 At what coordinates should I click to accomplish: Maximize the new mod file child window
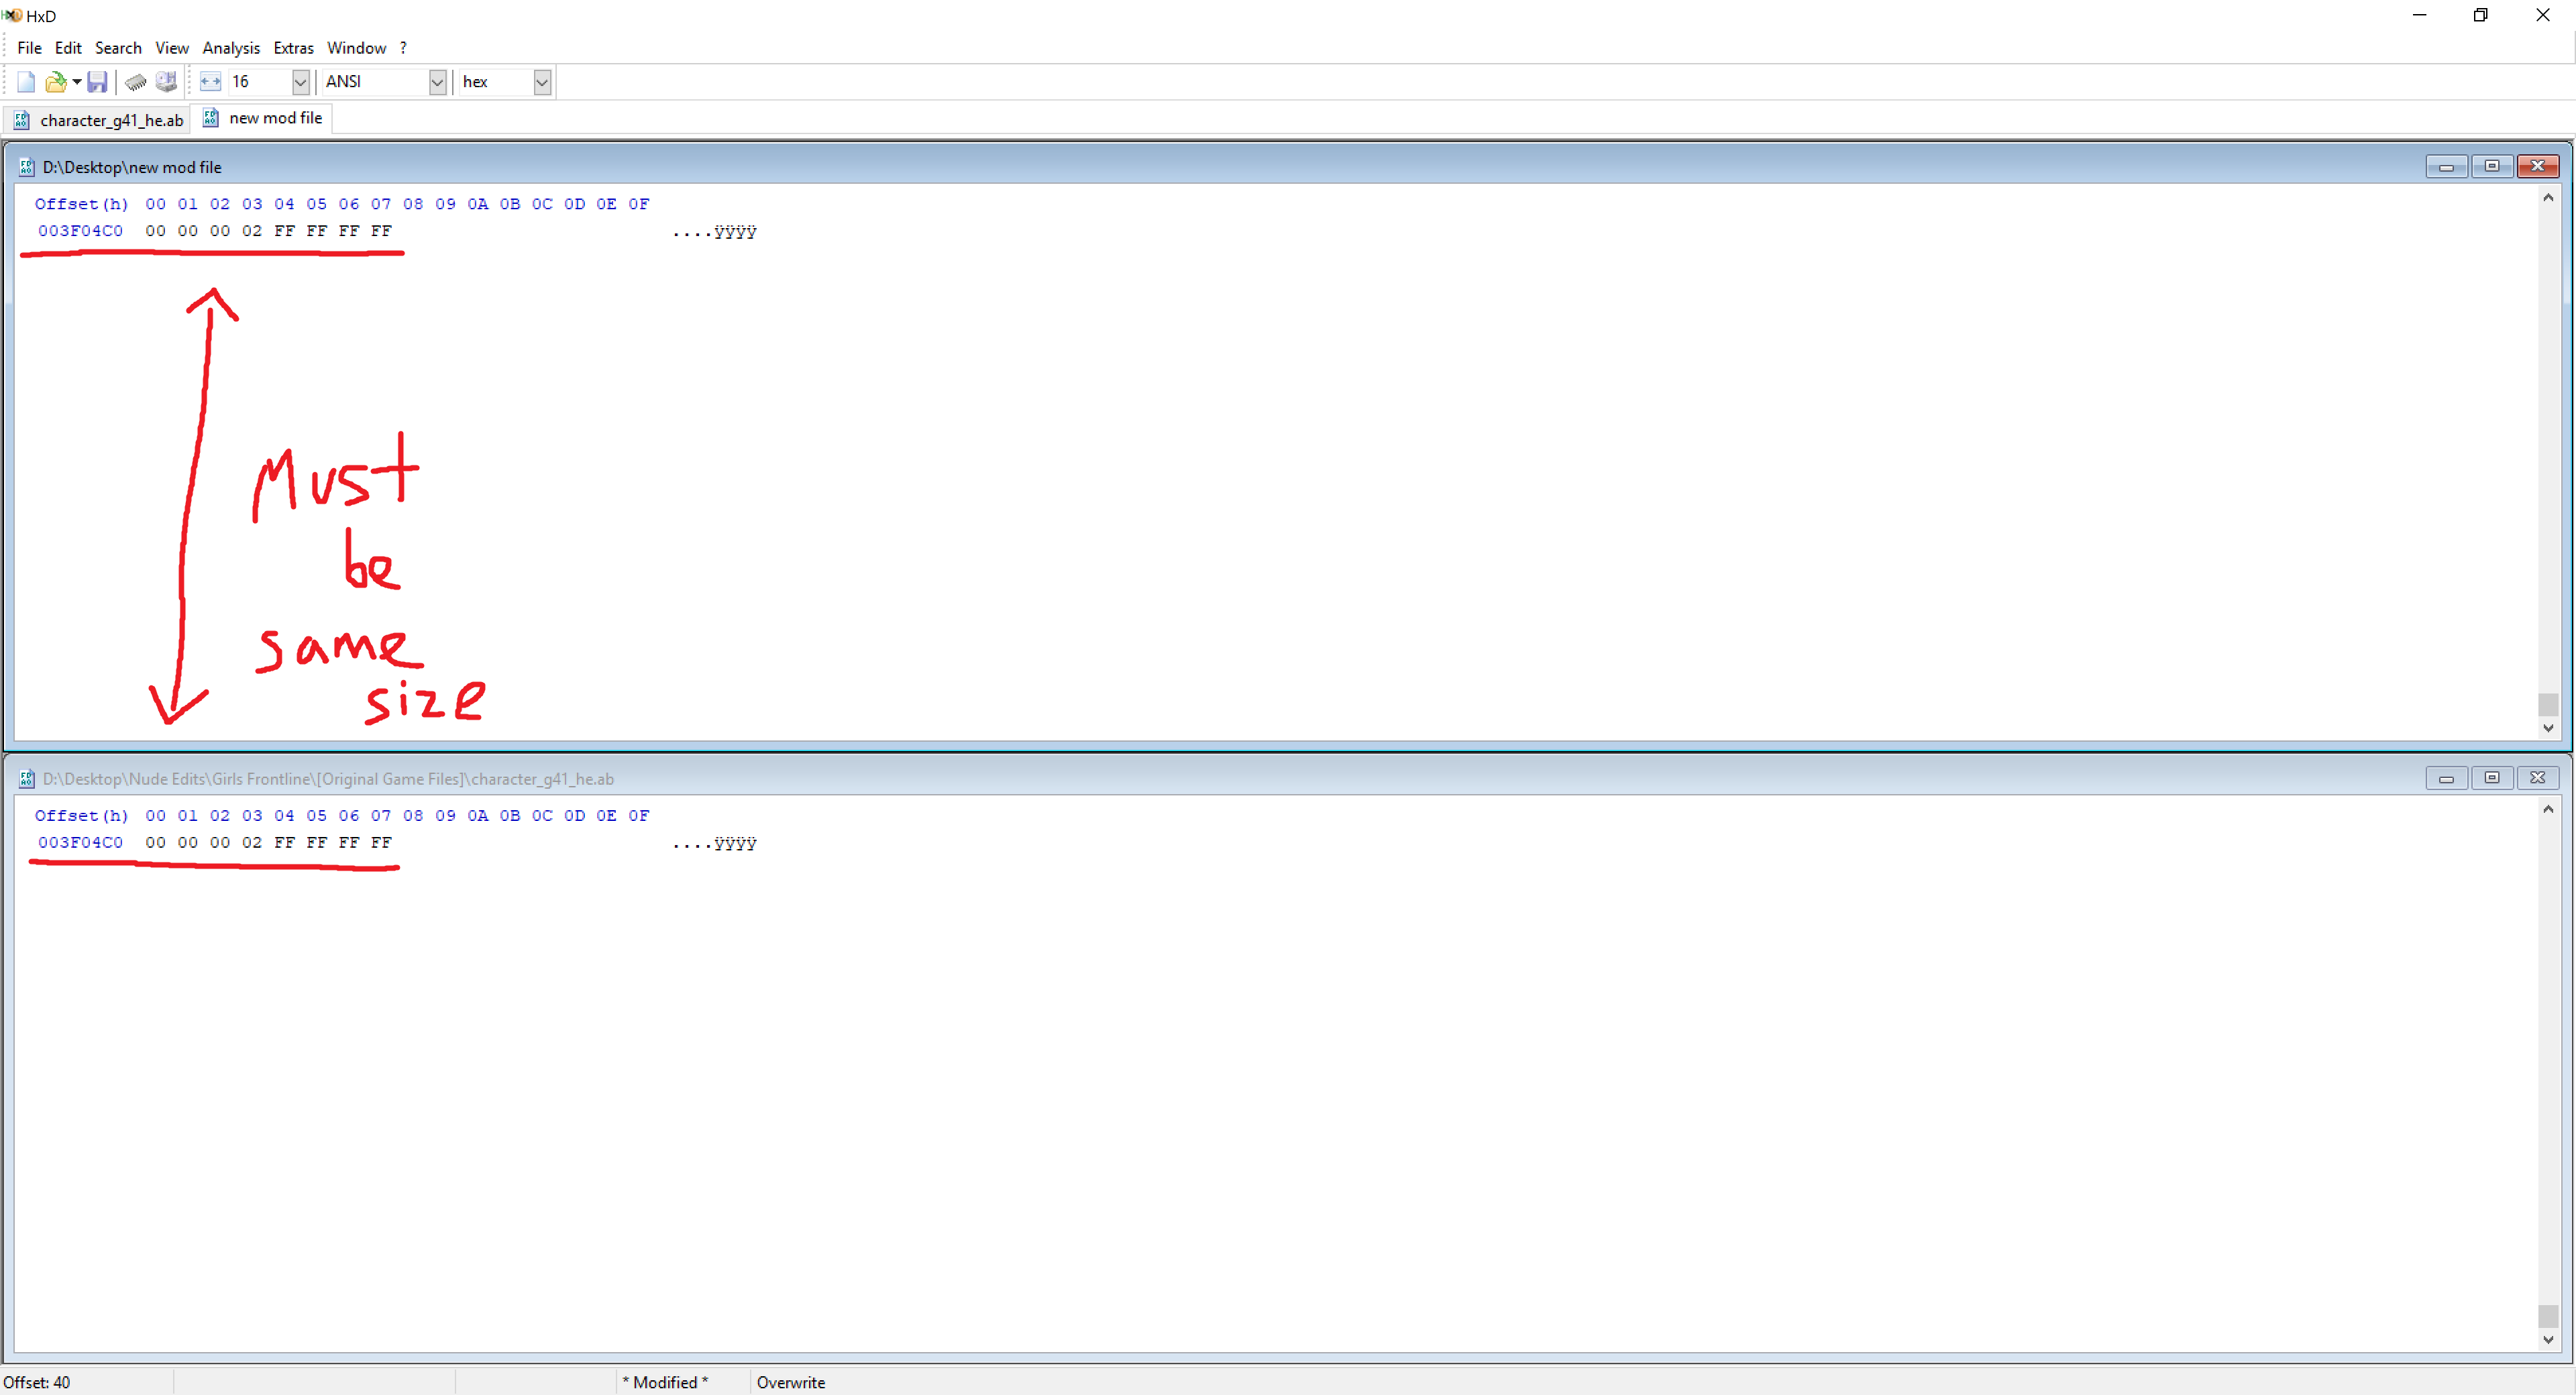[2491, 166]
